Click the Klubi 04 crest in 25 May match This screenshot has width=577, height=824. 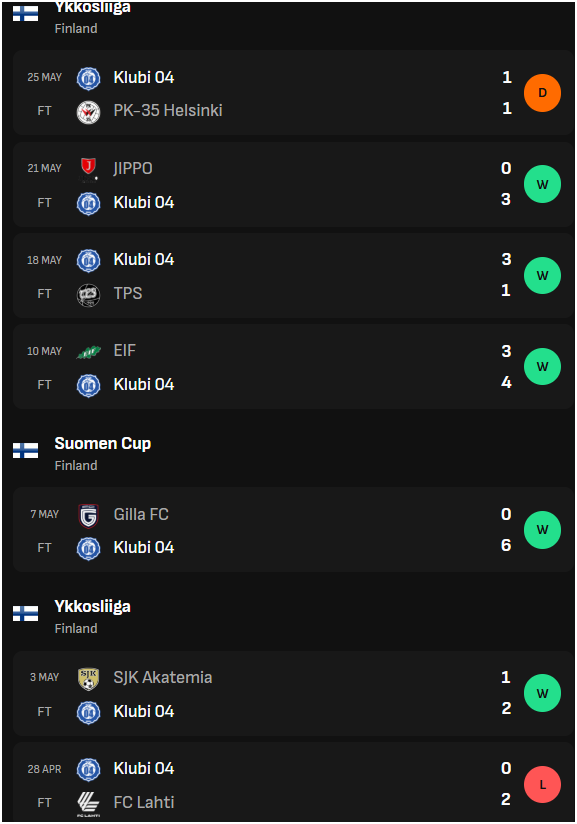coord(88,78)
